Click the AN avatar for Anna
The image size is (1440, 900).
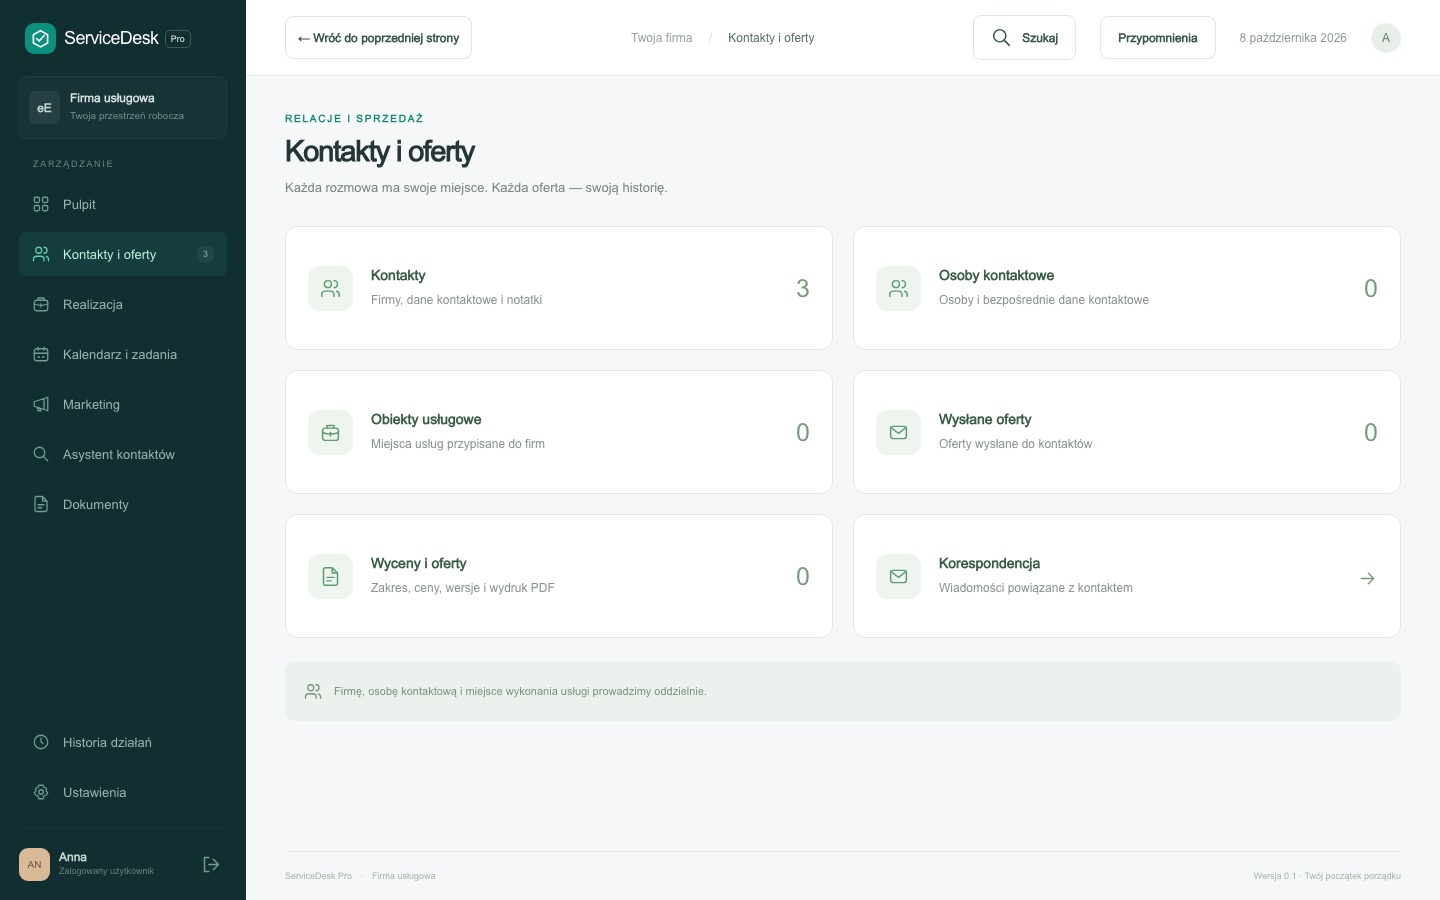34,864
